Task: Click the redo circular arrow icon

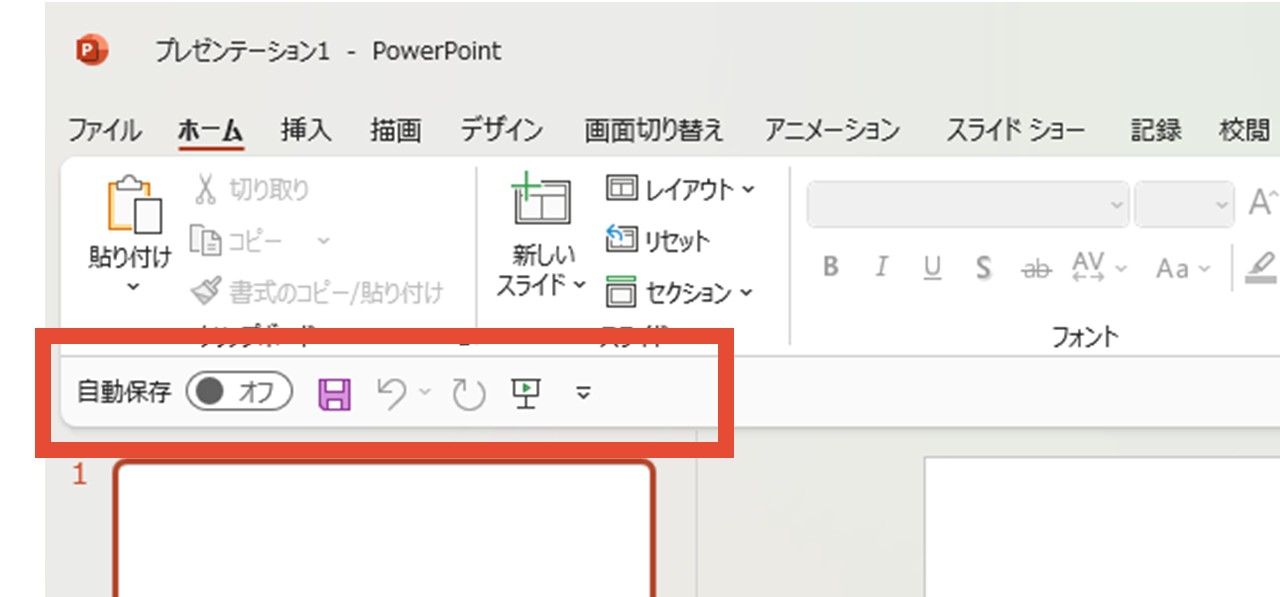Action: pos(468,395)
